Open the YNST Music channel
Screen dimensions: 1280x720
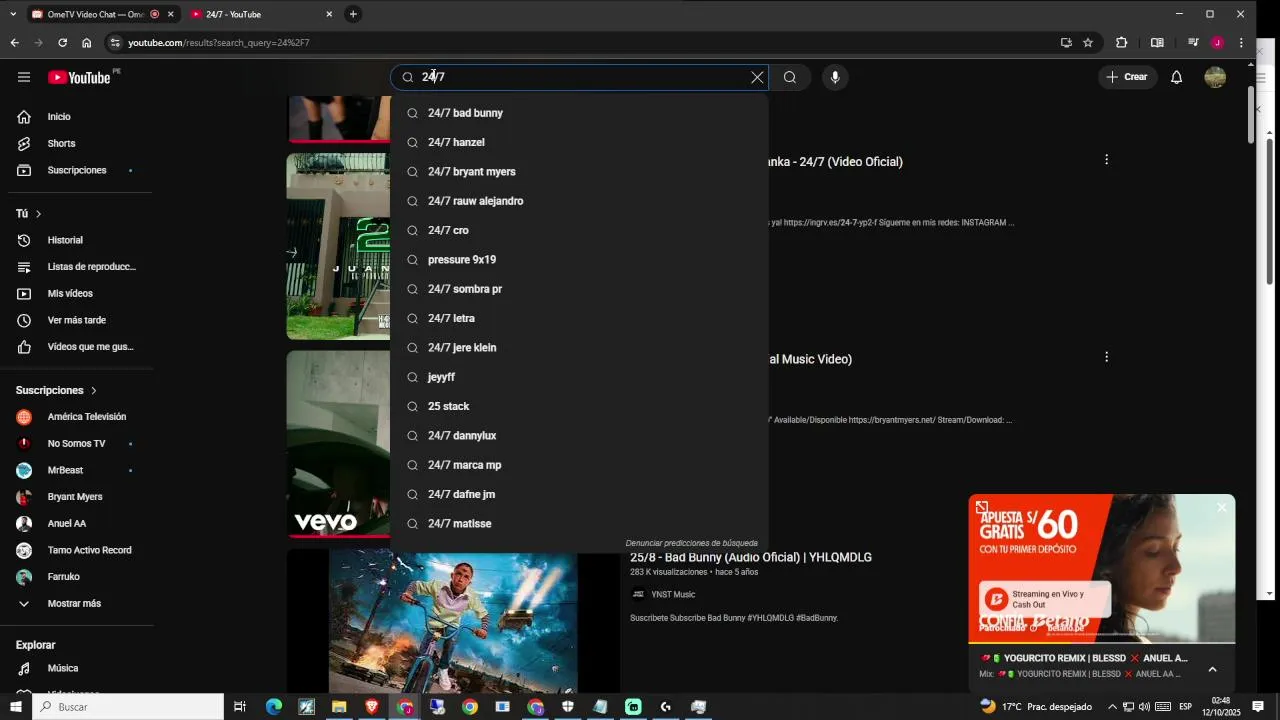[x=673, y=594]
